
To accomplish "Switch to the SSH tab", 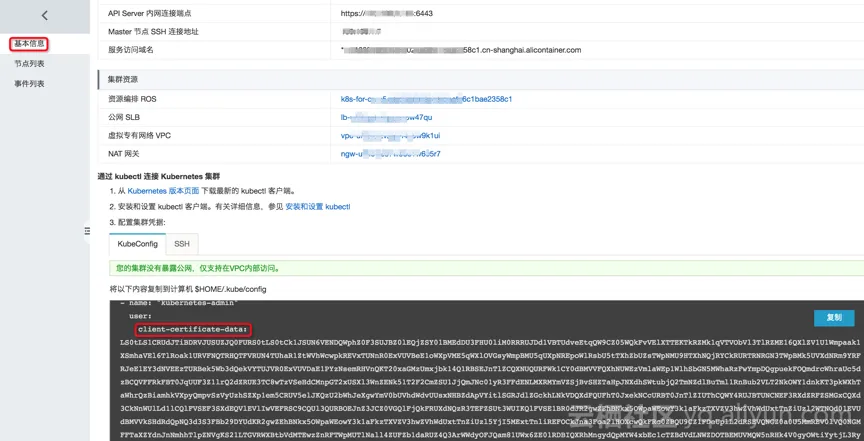I will [x=182, y=243].
